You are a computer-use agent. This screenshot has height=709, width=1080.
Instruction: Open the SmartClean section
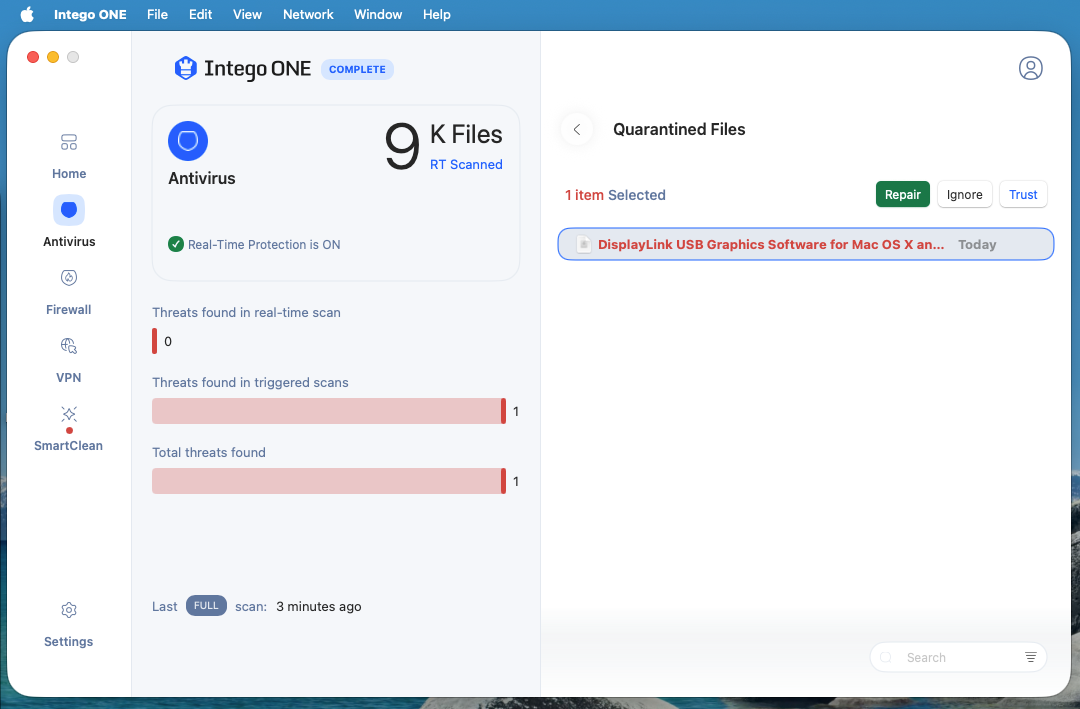pyautogui.click(x=69, y=428)
